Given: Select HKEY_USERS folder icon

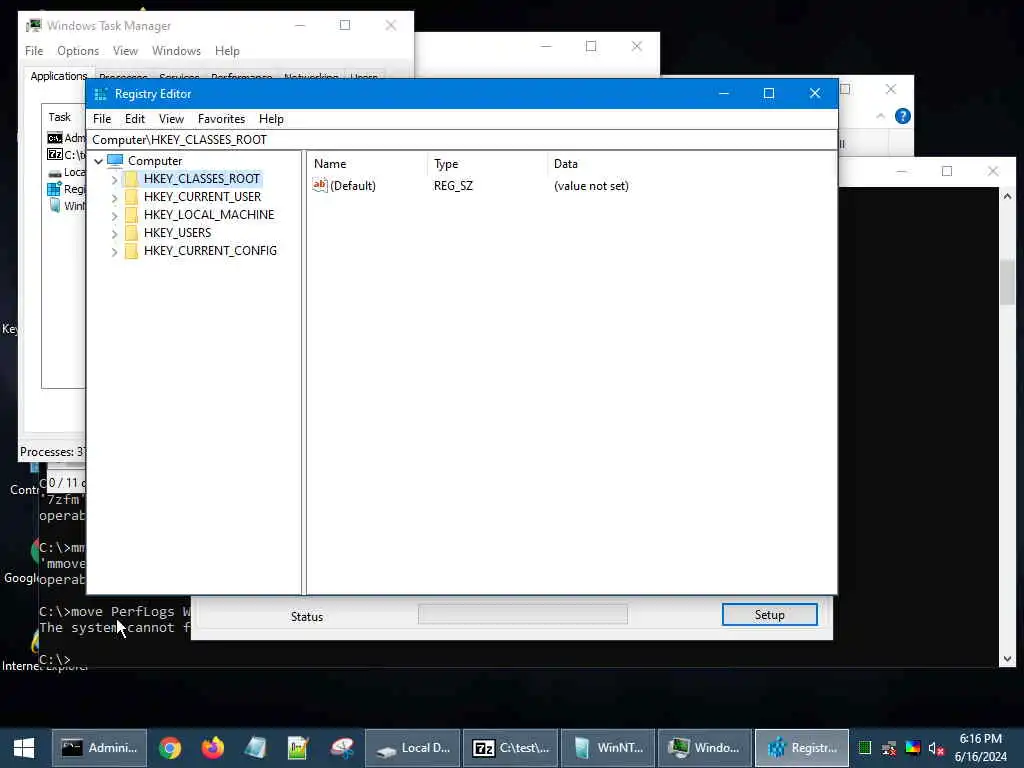Looking at the screenshot, I should tap(131, 232).
